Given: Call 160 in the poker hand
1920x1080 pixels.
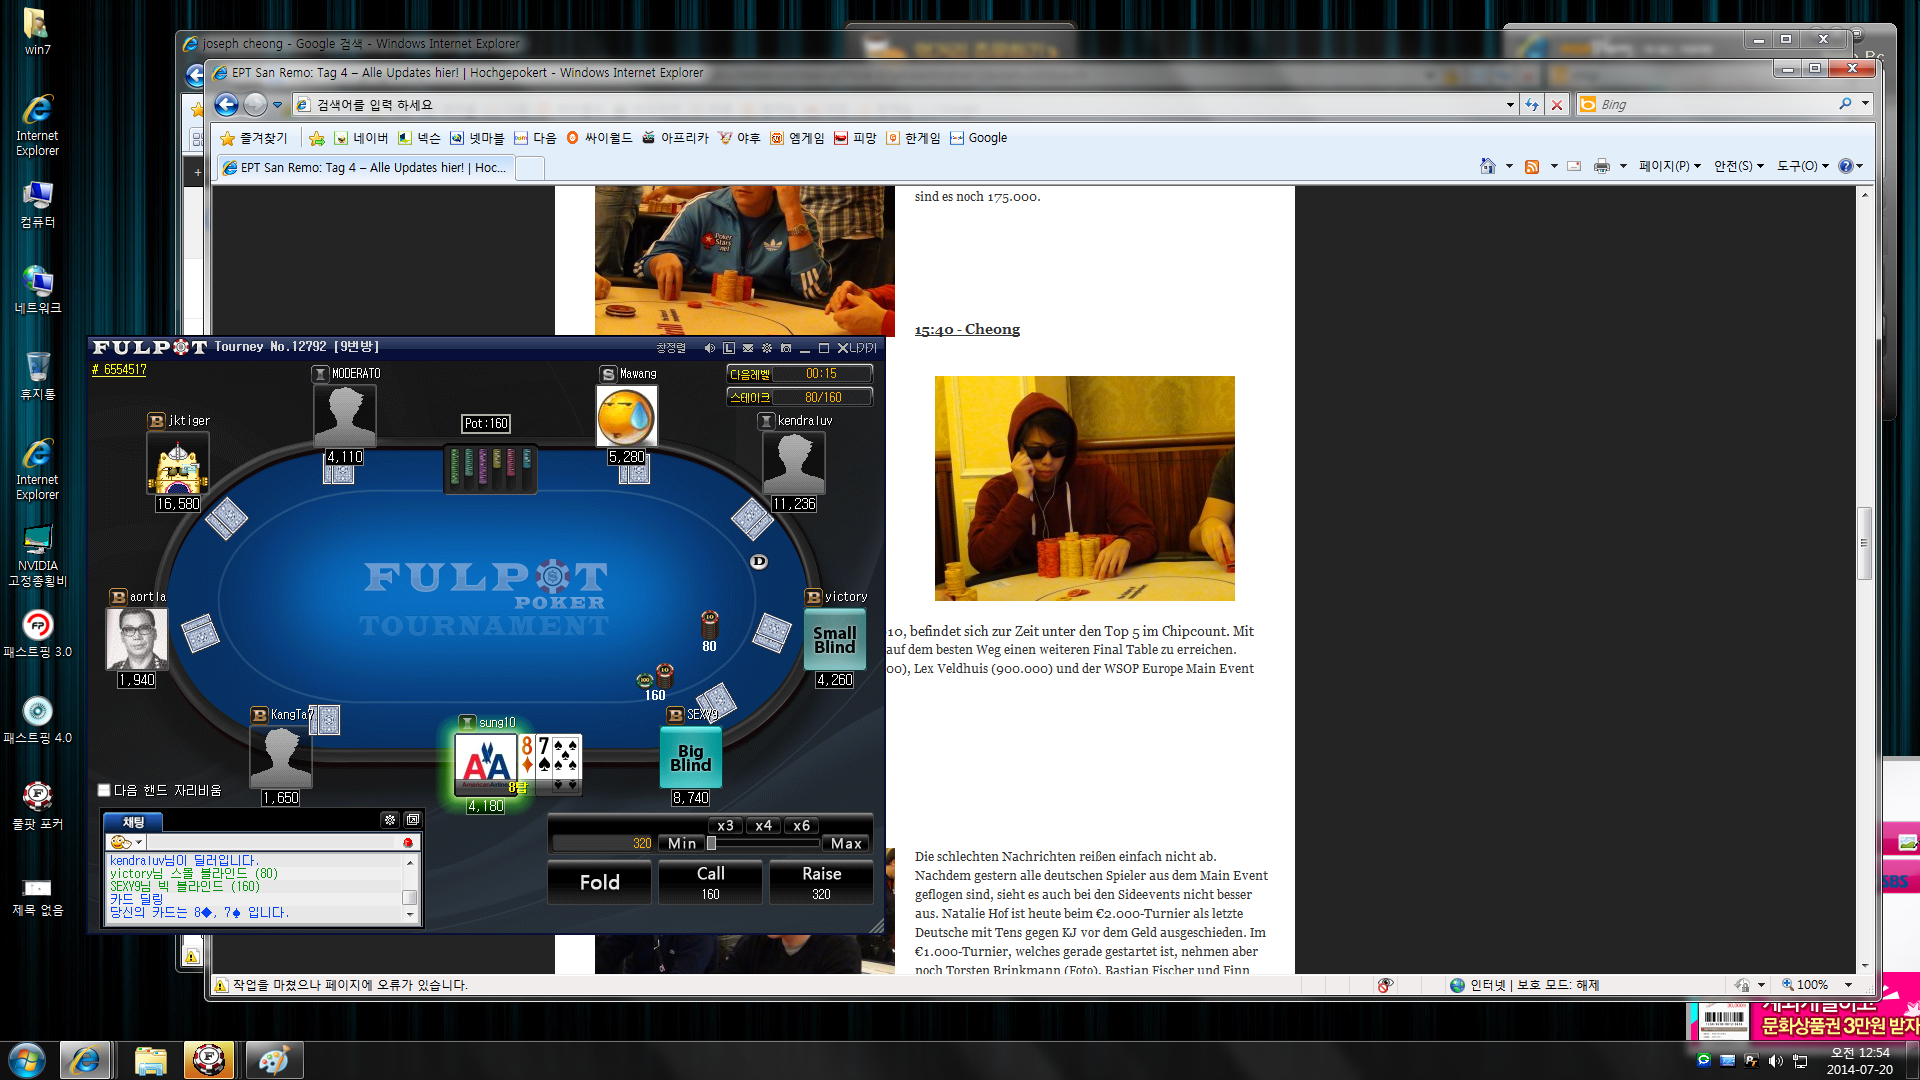Looking at the screenshot, I should pos(711,882).
